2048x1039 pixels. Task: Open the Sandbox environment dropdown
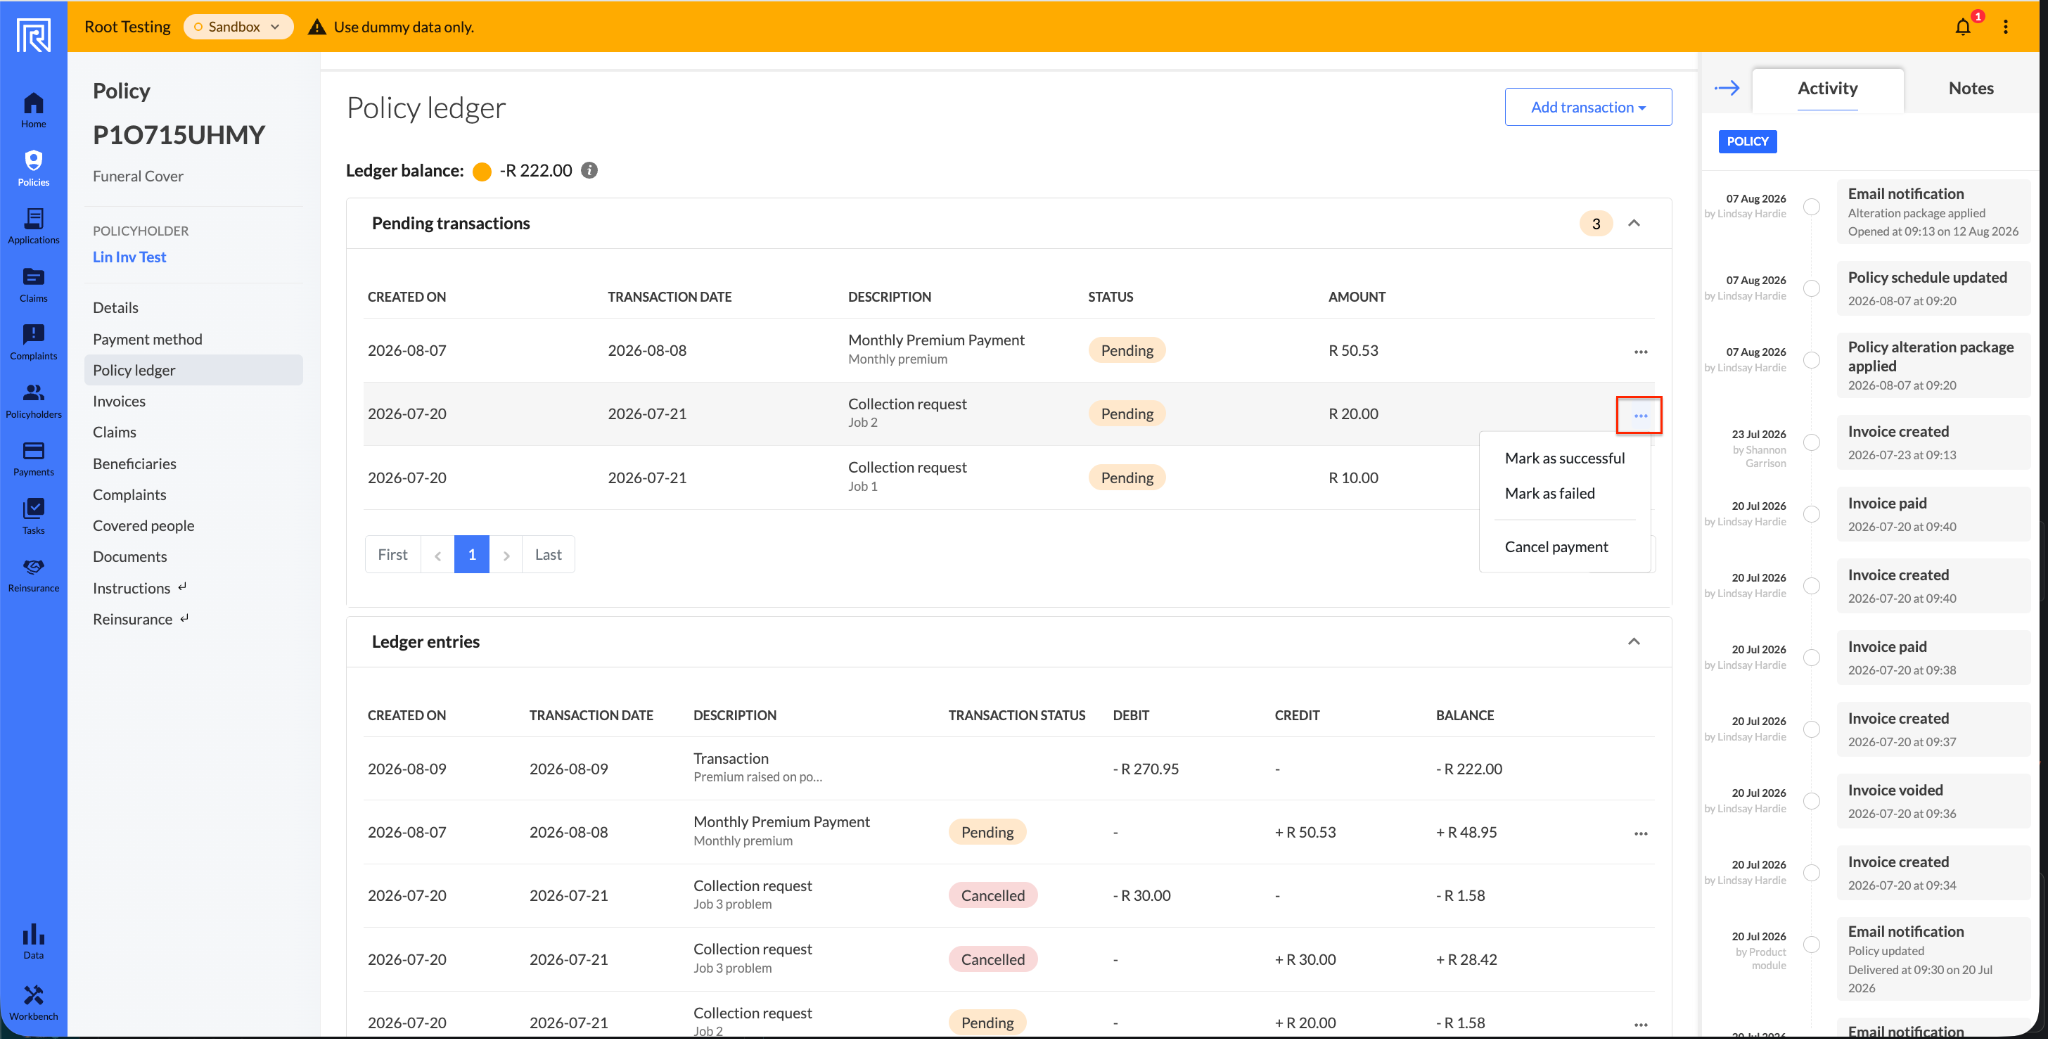click(238, 27)
